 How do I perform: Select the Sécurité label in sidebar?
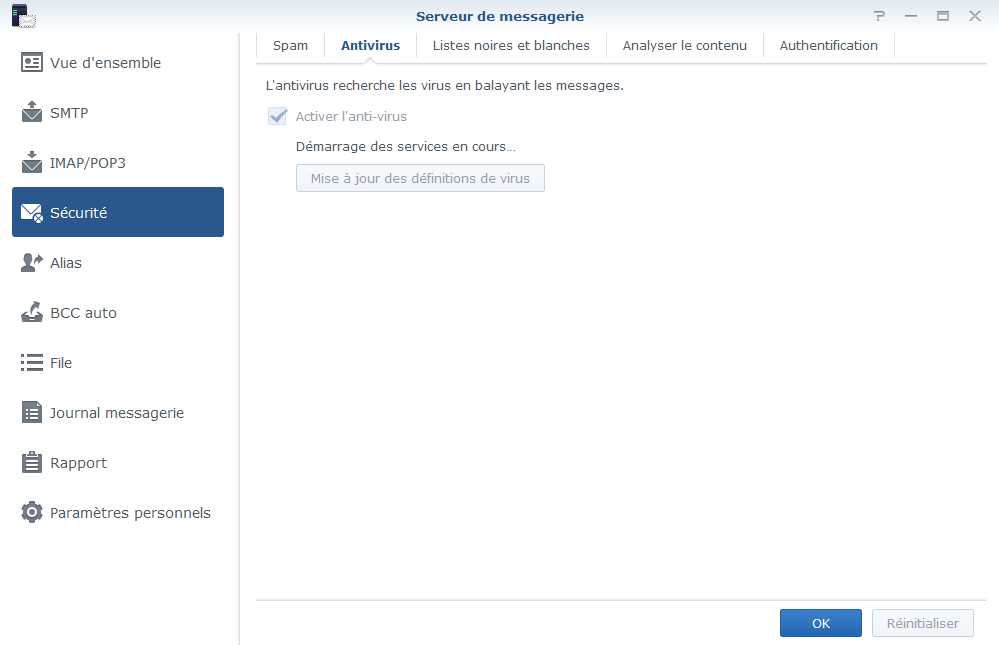78,212
